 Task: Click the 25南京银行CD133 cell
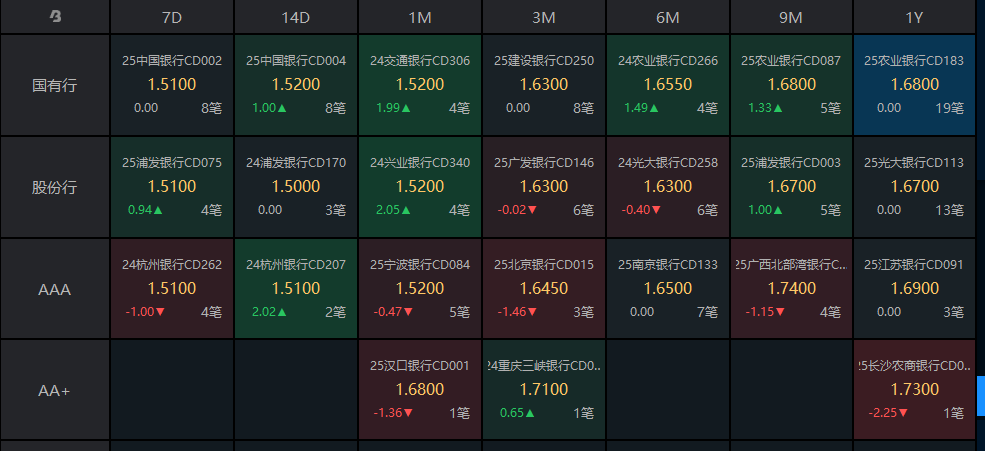[x=668, y=289]
